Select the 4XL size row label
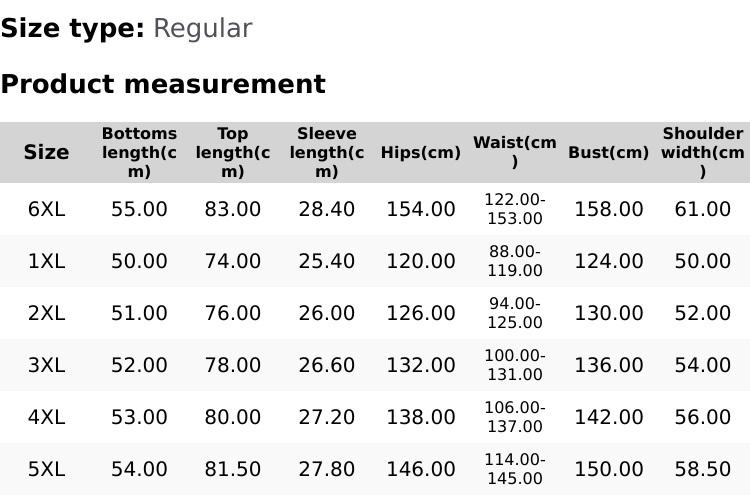This screenshot has height=495, width=750. click(x=46, y=417)
